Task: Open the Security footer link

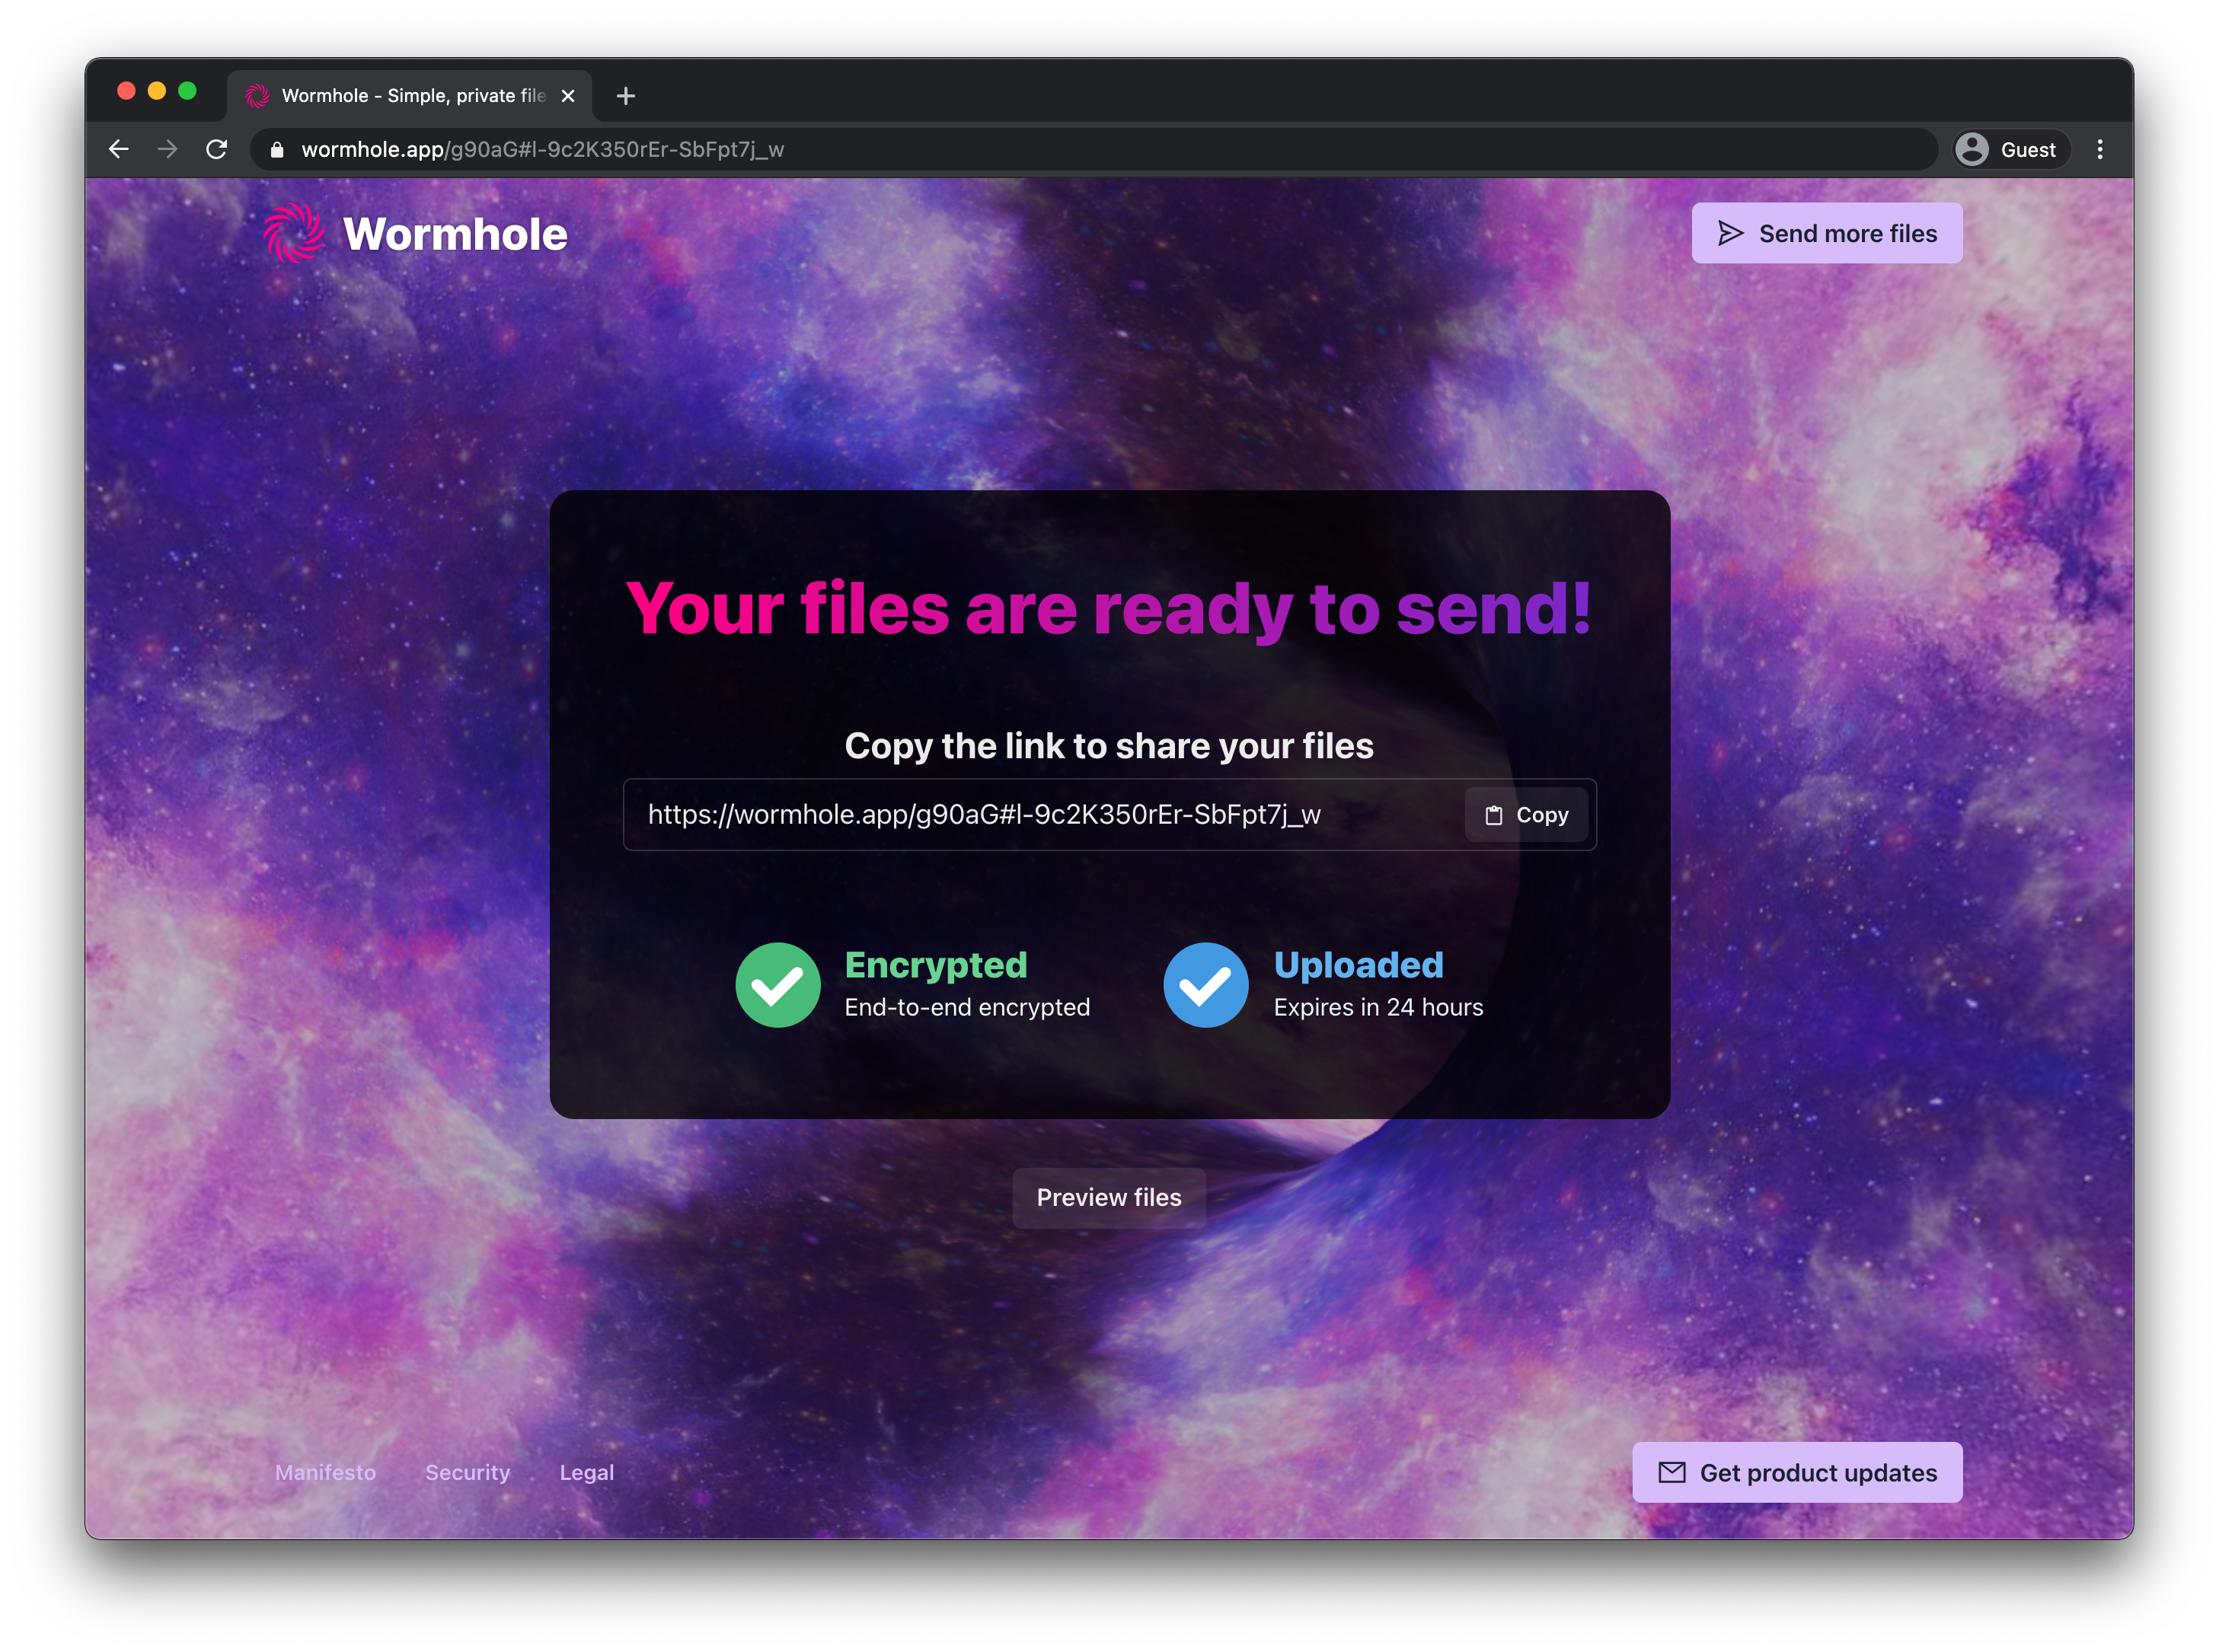Action: [x=467, y=1472]
